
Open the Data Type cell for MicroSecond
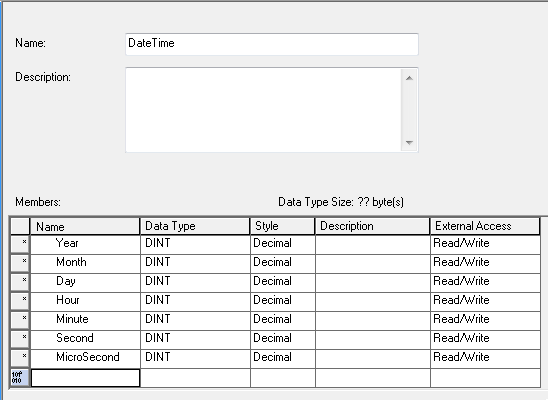pos(195,357)
